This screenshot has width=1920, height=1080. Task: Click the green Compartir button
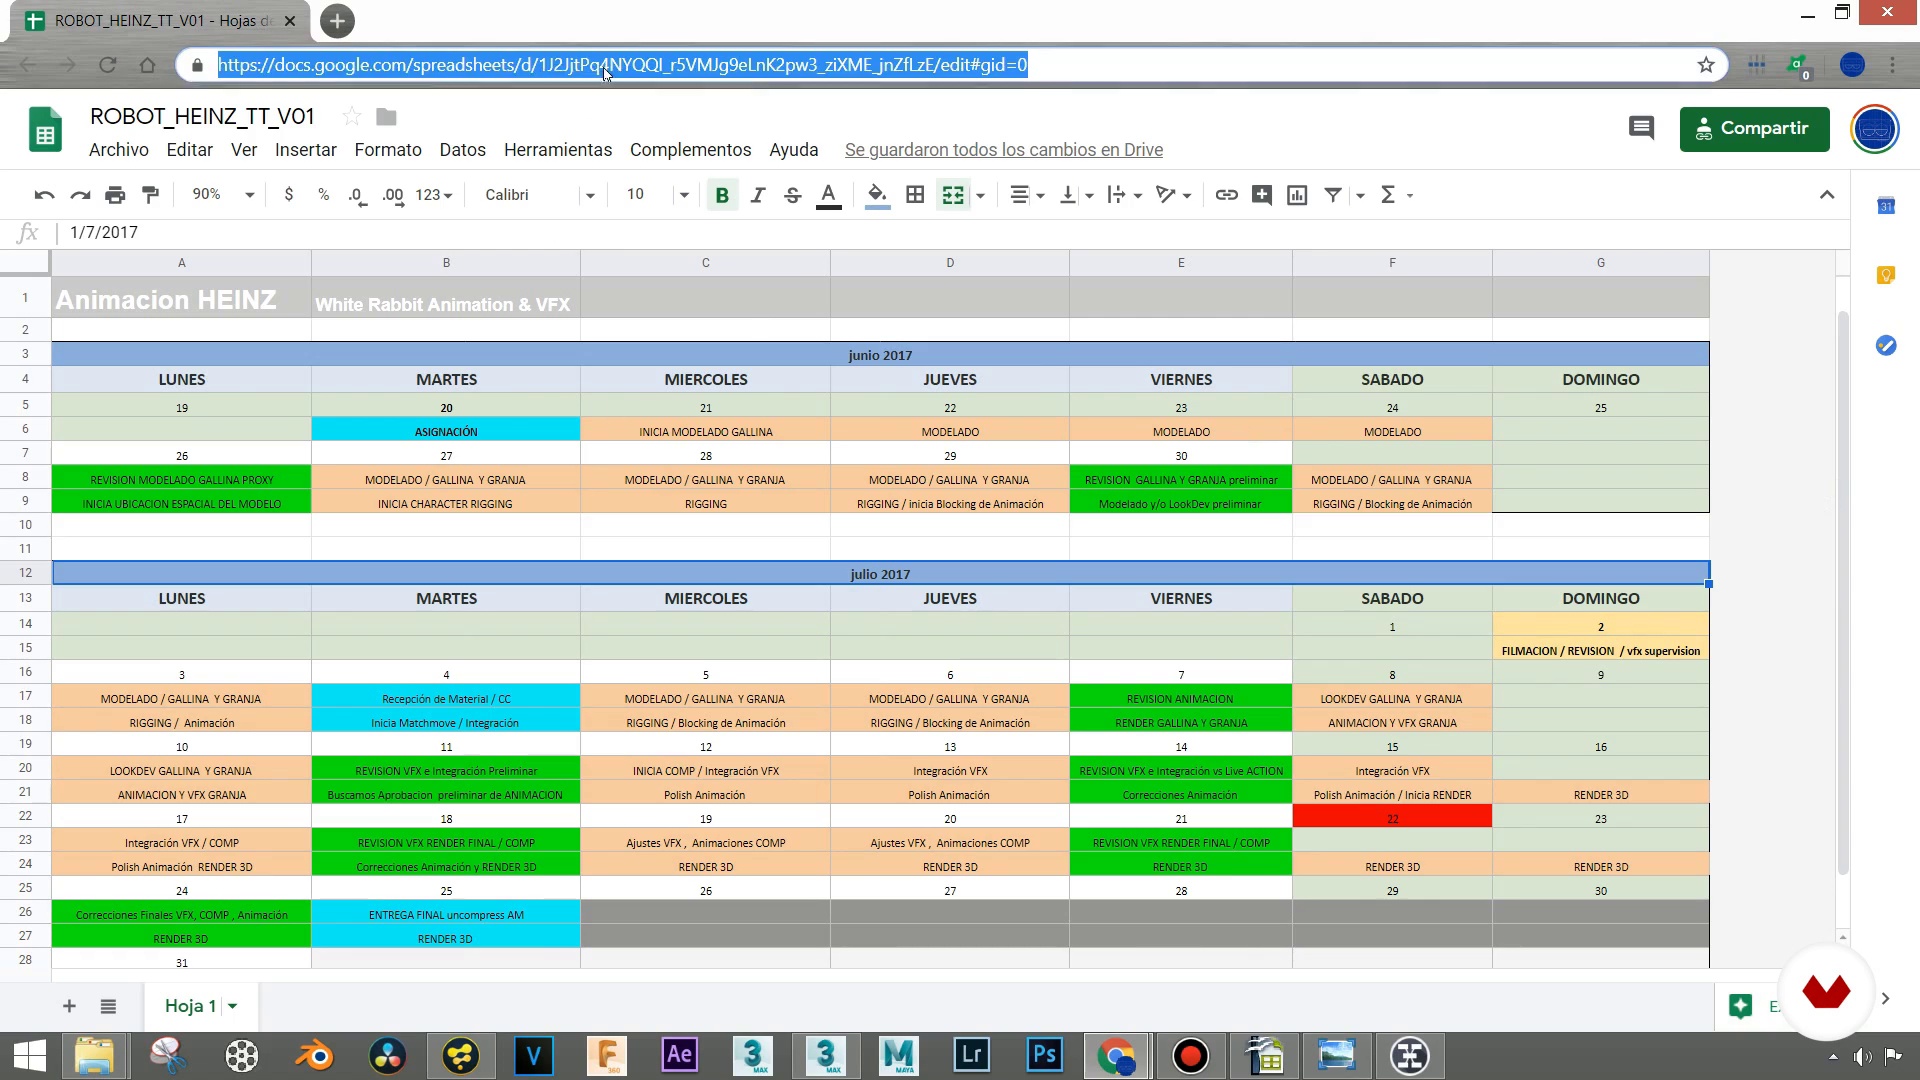click(x=1754, y=129)
